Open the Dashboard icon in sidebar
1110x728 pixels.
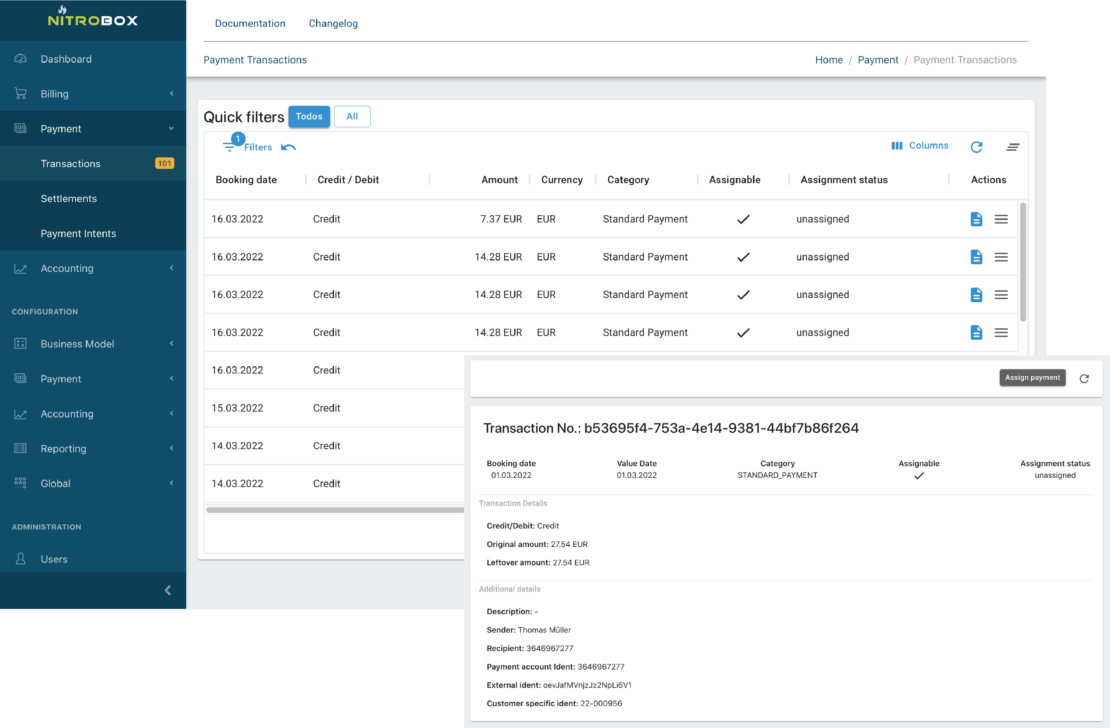coord(21,59)
